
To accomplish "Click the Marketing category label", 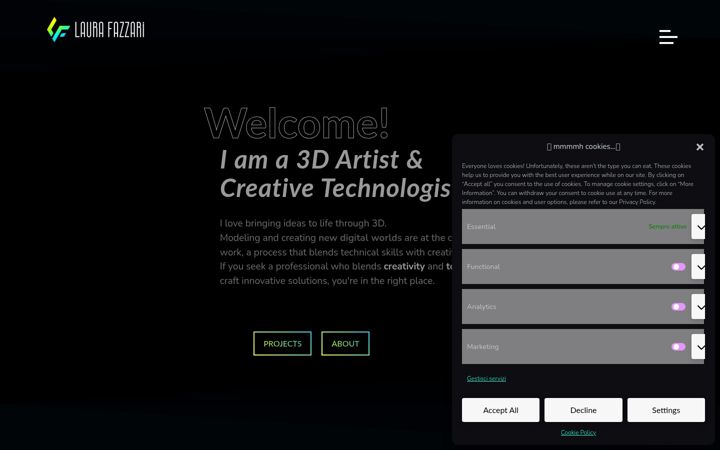I will [483, 347].
